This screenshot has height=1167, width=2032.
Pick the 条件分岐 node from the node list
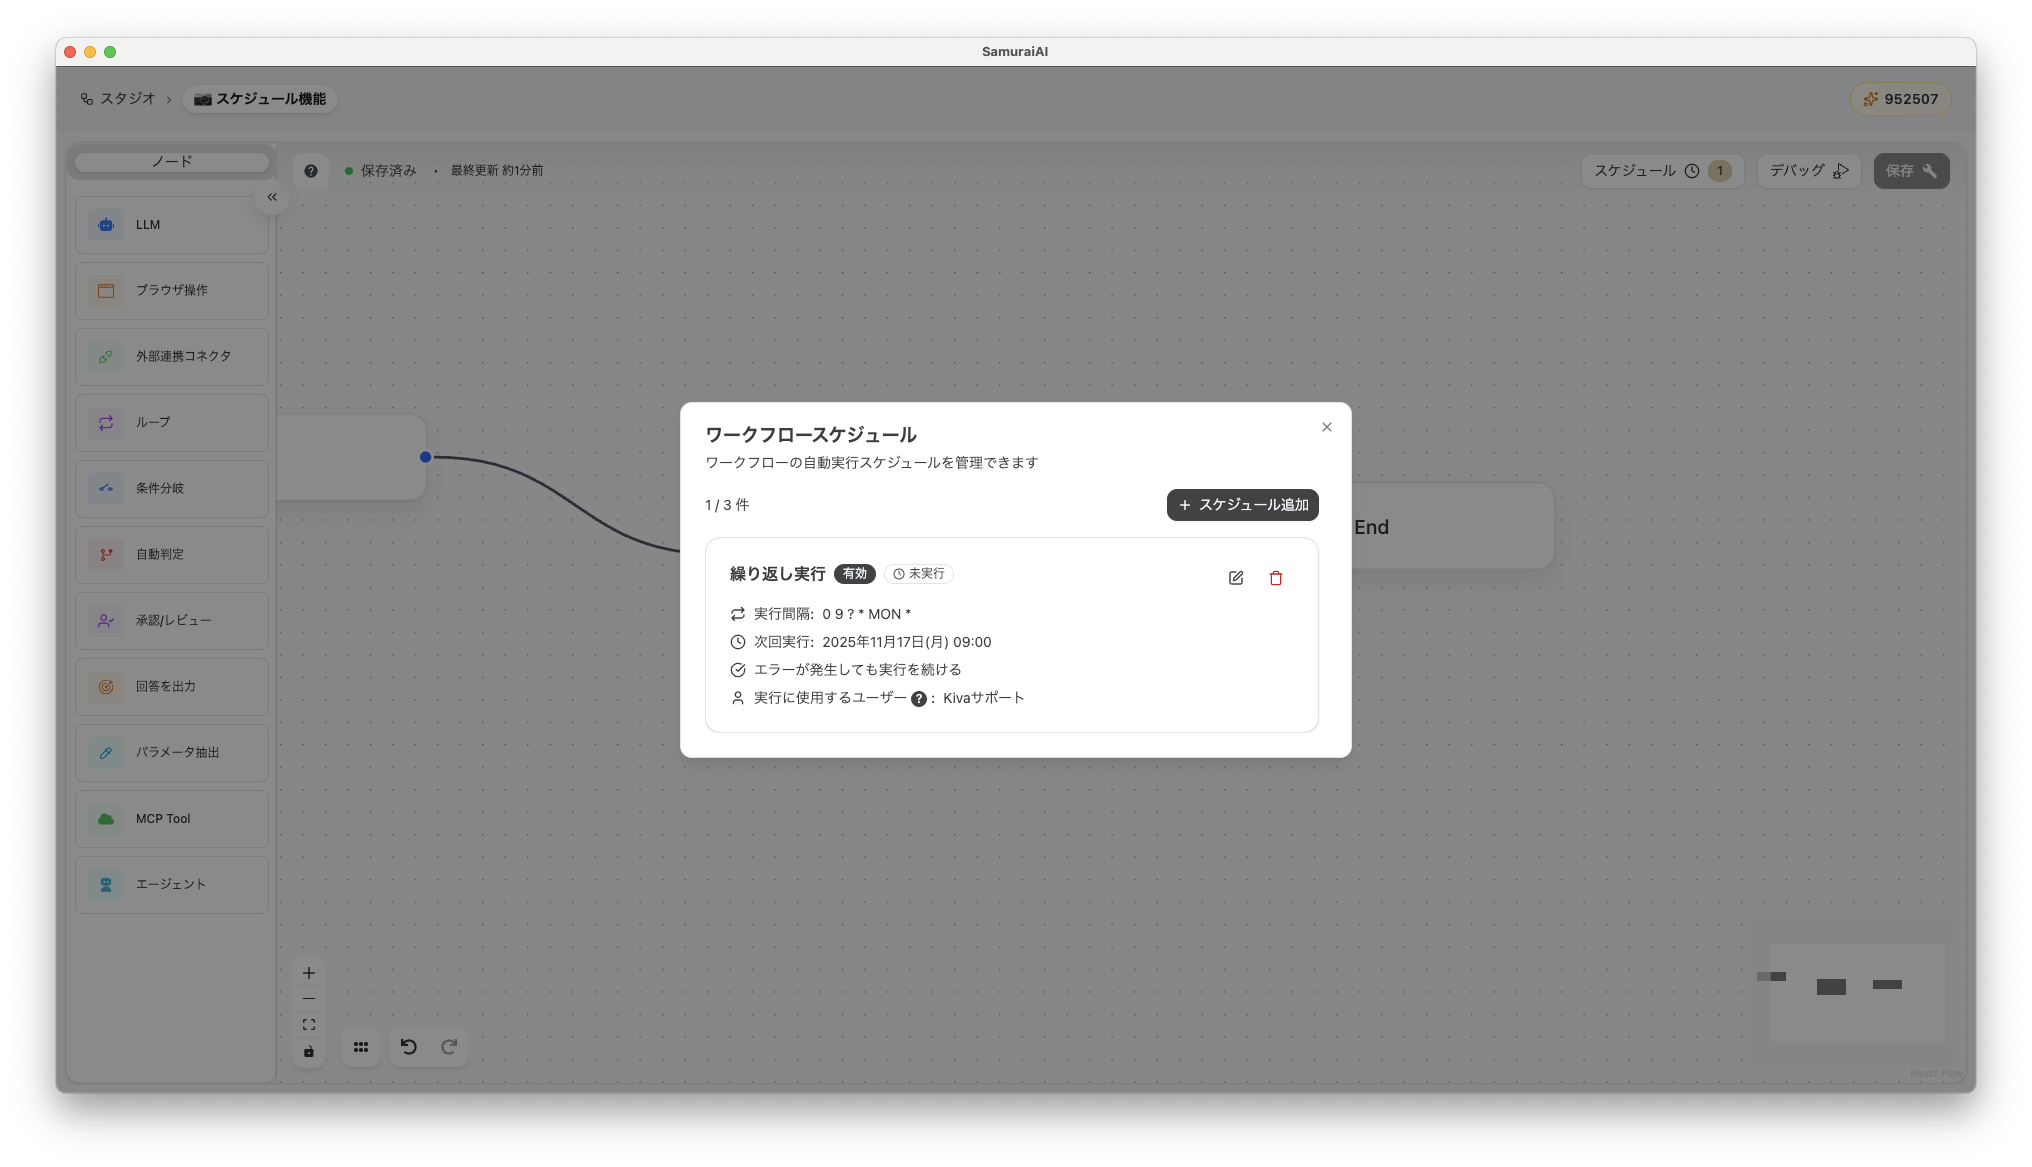coord(170,488)
